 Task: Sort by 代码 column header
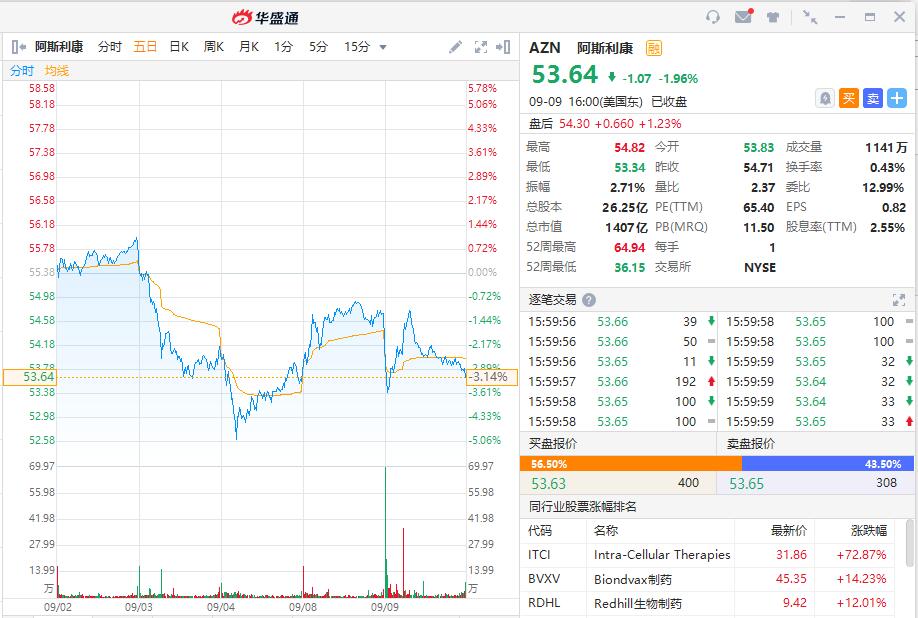(539, 531)
